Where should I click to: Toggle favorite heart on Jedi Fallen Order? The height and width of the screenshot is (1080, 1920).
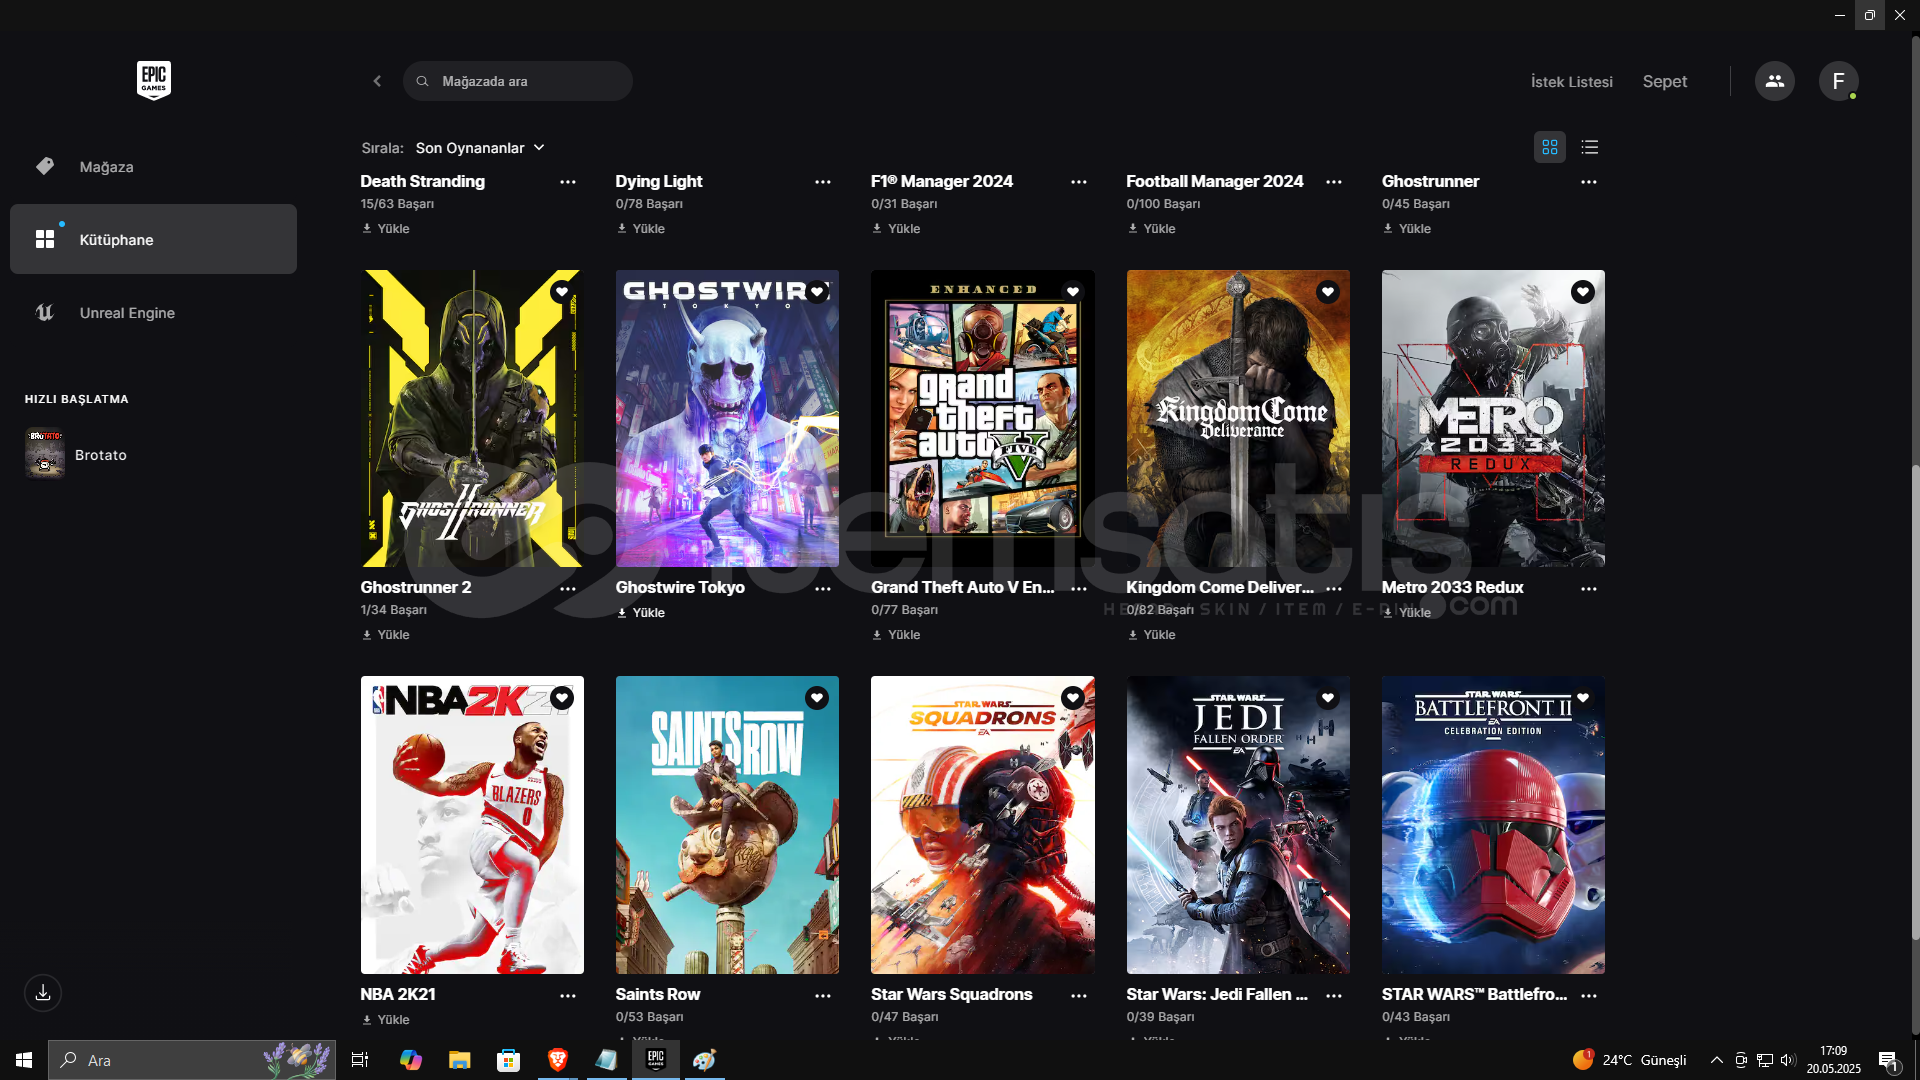tap(1328, 698)
